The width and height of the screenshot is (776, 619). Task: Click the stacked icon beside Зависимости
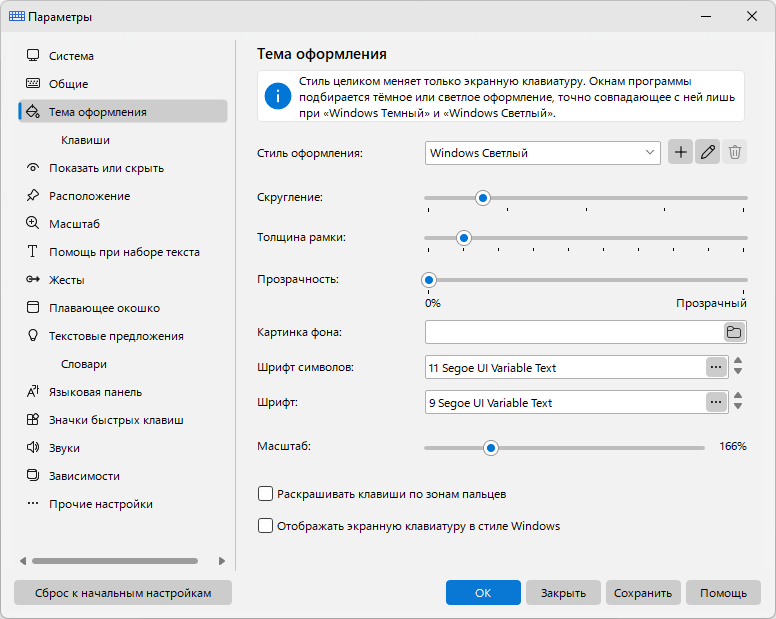[33, 476]
